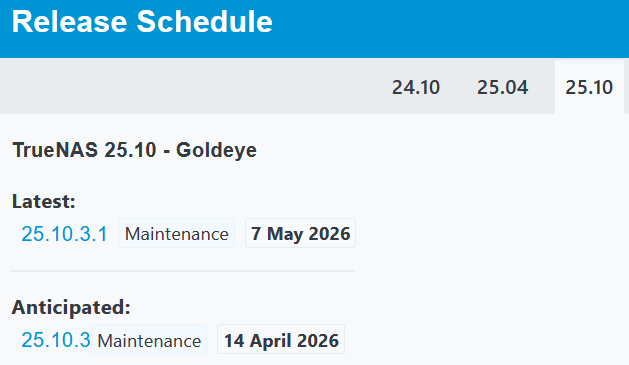Click Maintenance badge beside 25.10.3
Viewport: 629px width, 365px height.
coord(149,340)
